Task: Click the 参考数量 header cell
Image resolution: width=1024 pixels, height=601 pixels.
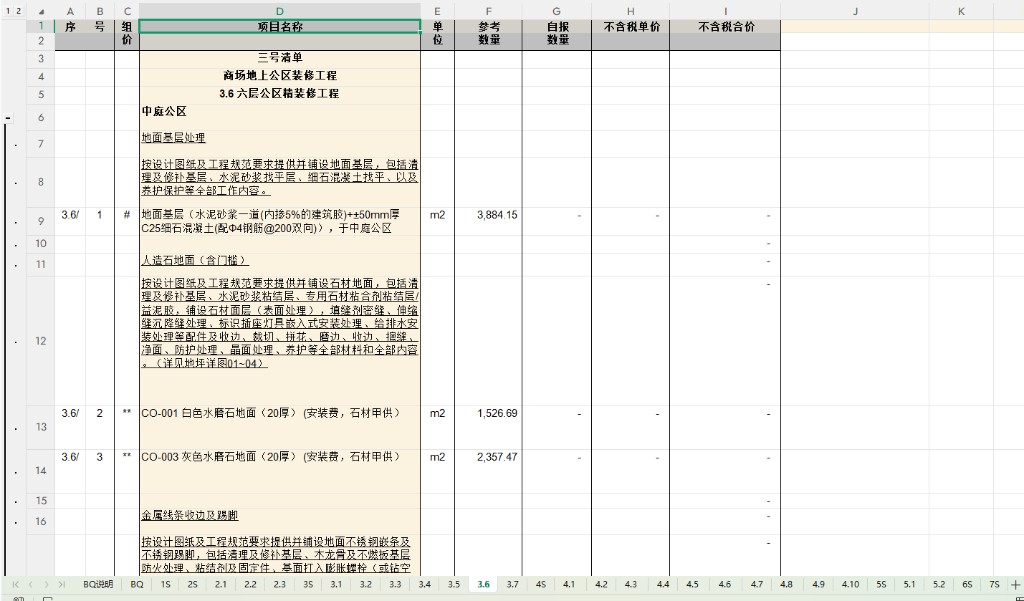Action: [488, 34]
